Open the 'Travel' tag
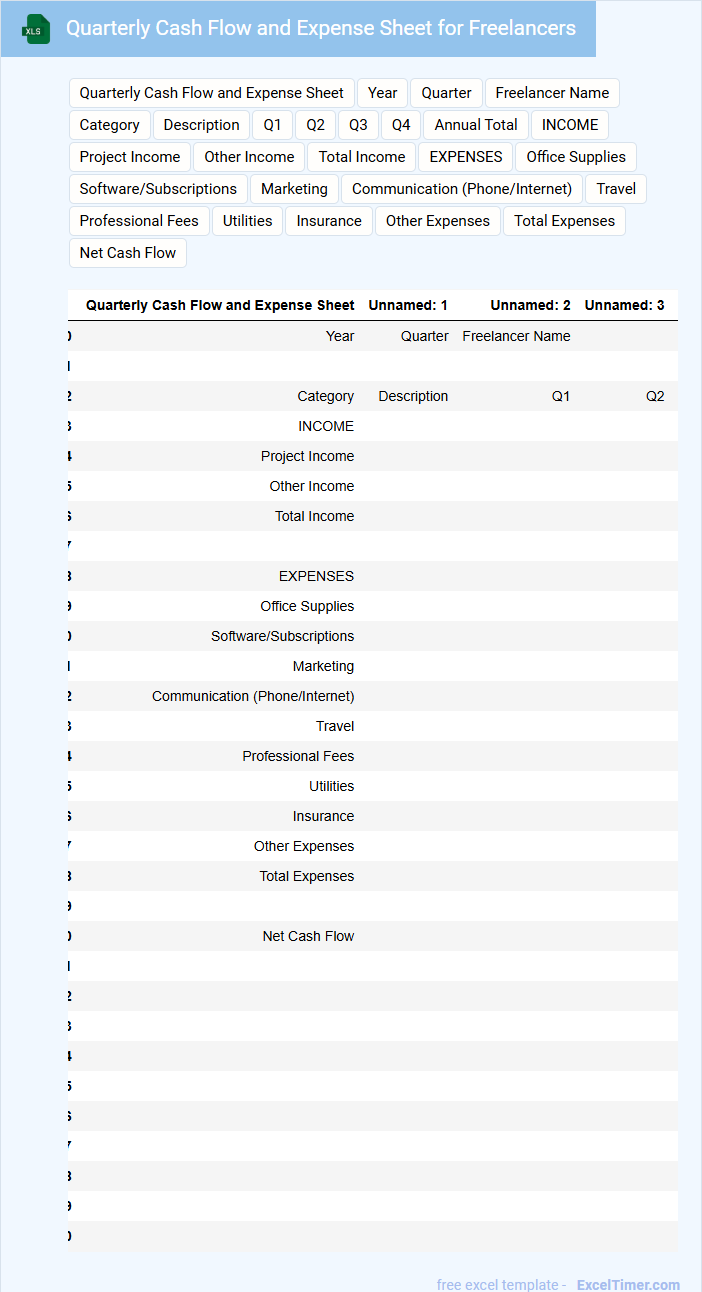702x1292 pixels. (616, 189)
